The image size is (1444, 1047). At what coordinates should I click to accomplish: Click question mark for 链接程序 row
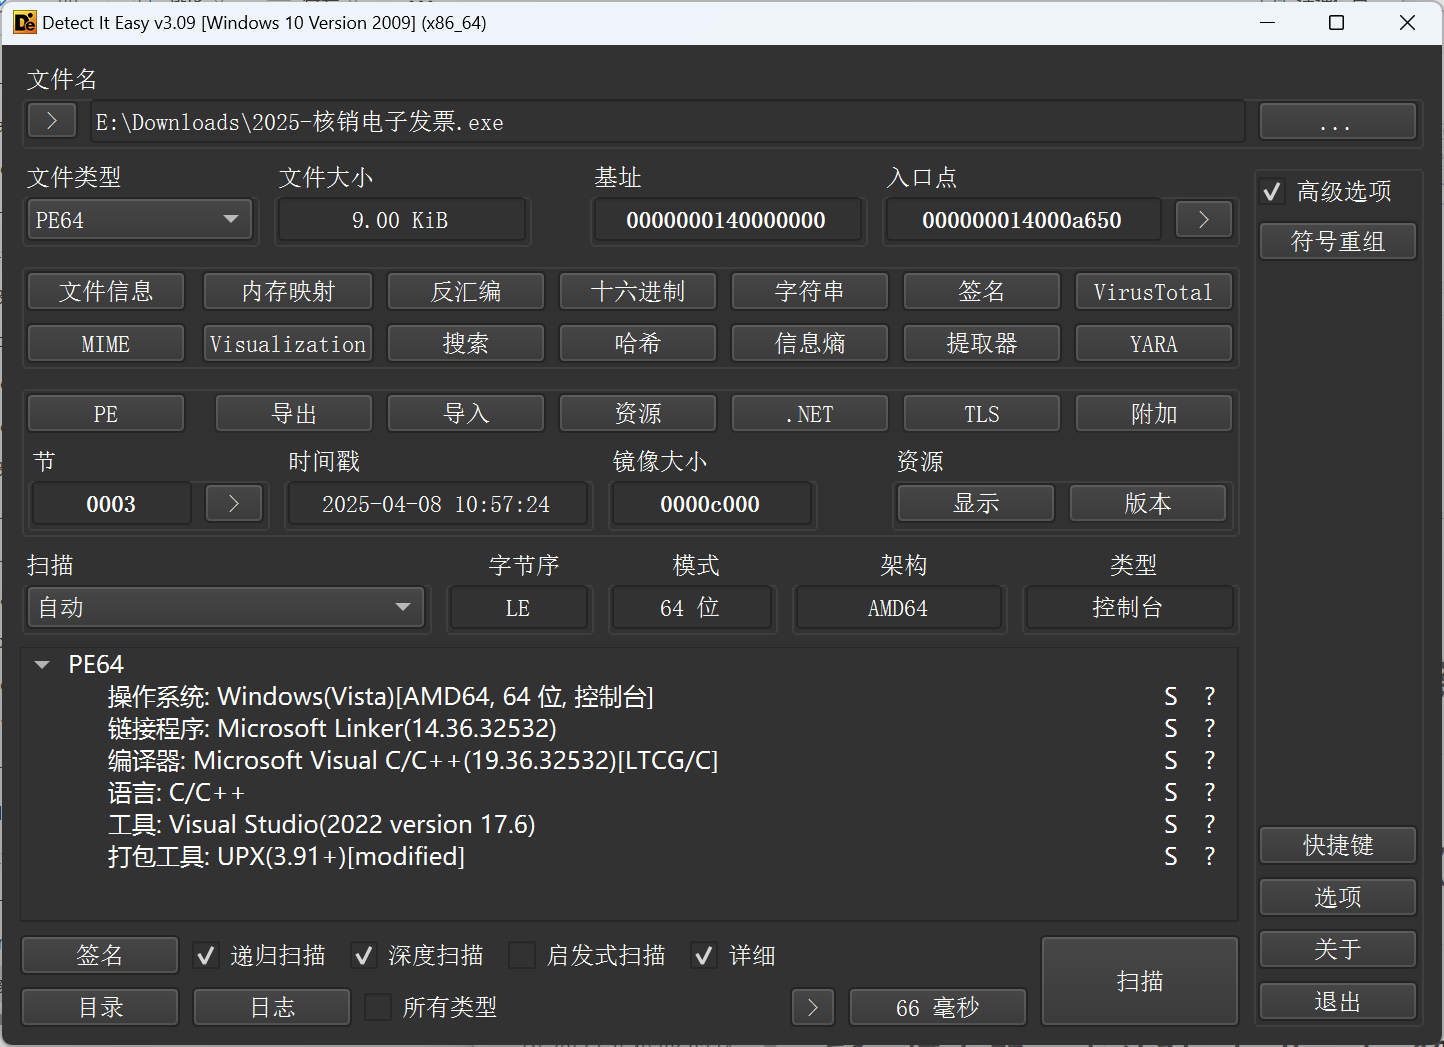point(1210,728)
